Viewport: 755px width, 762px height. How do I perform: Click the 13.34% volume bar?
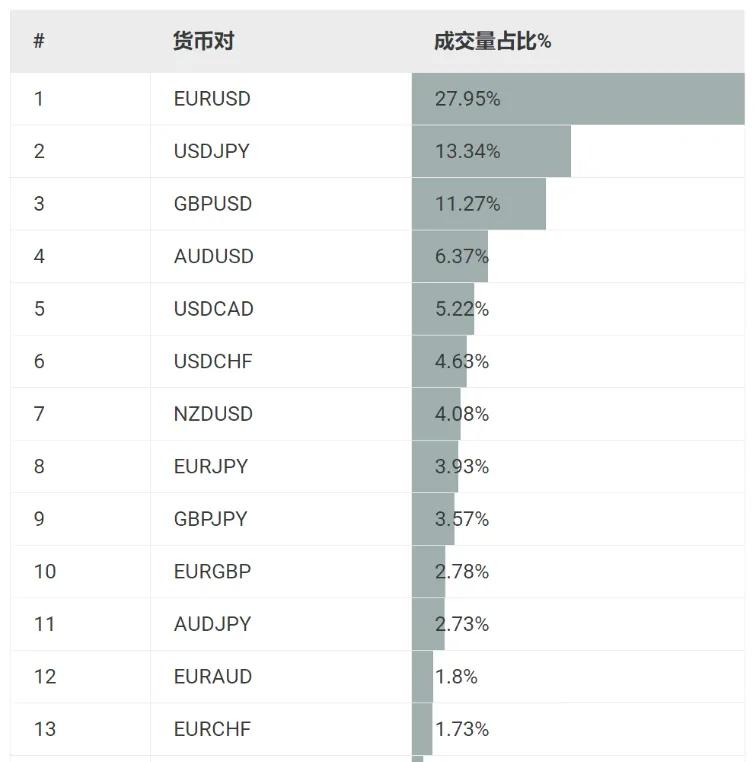(x=491, y=151)
